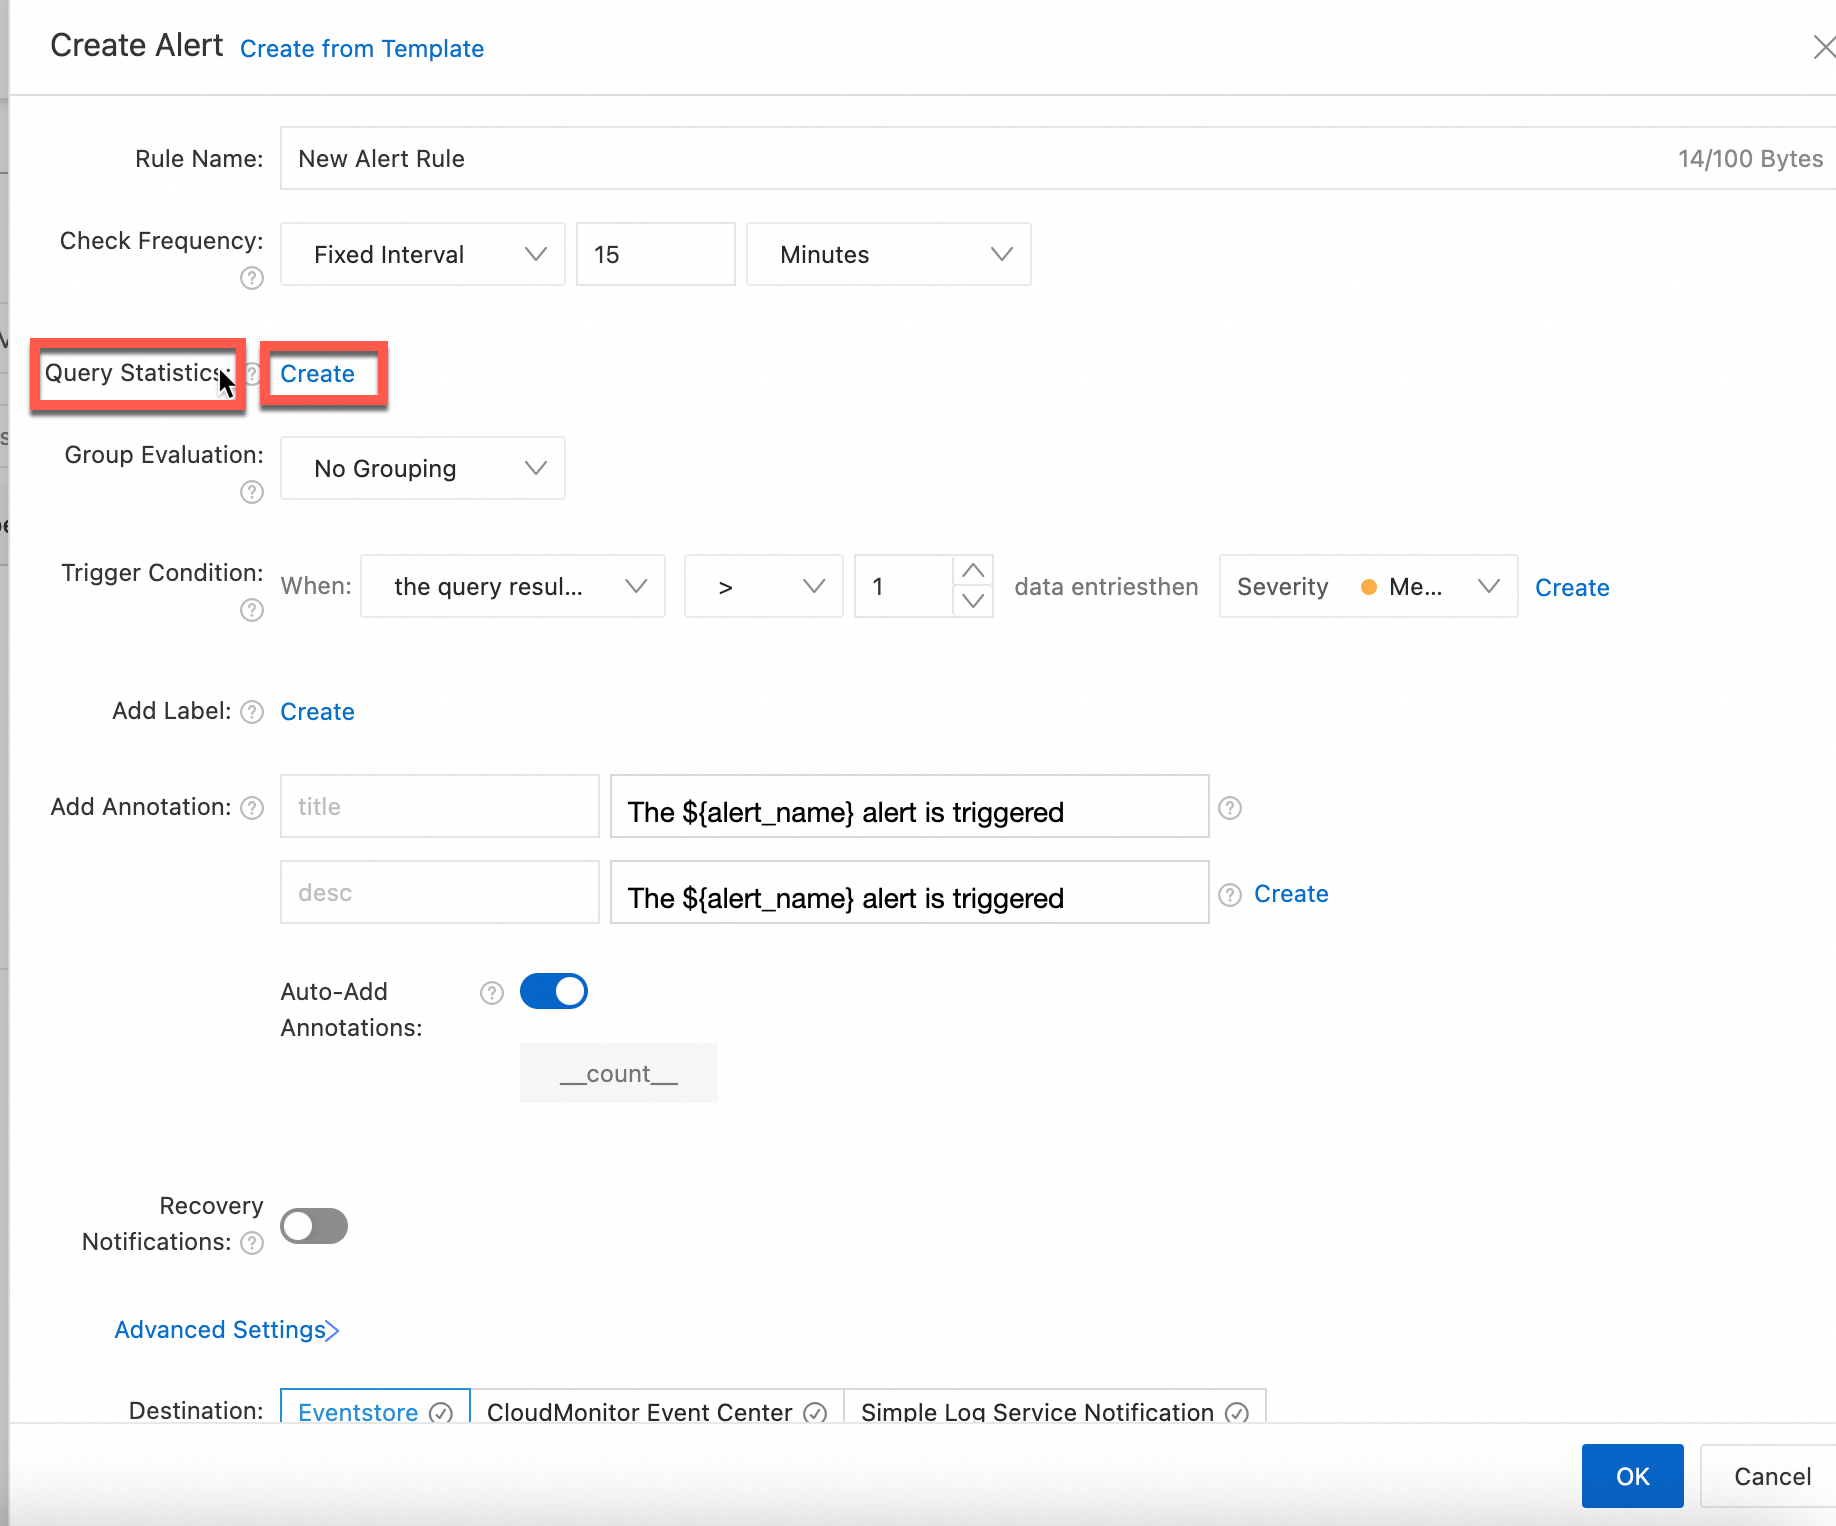Disable the Auto-Add Annotations toggle
Image resolution: width=1836 pixels, height=1526 pixels.
pos(554,991)
